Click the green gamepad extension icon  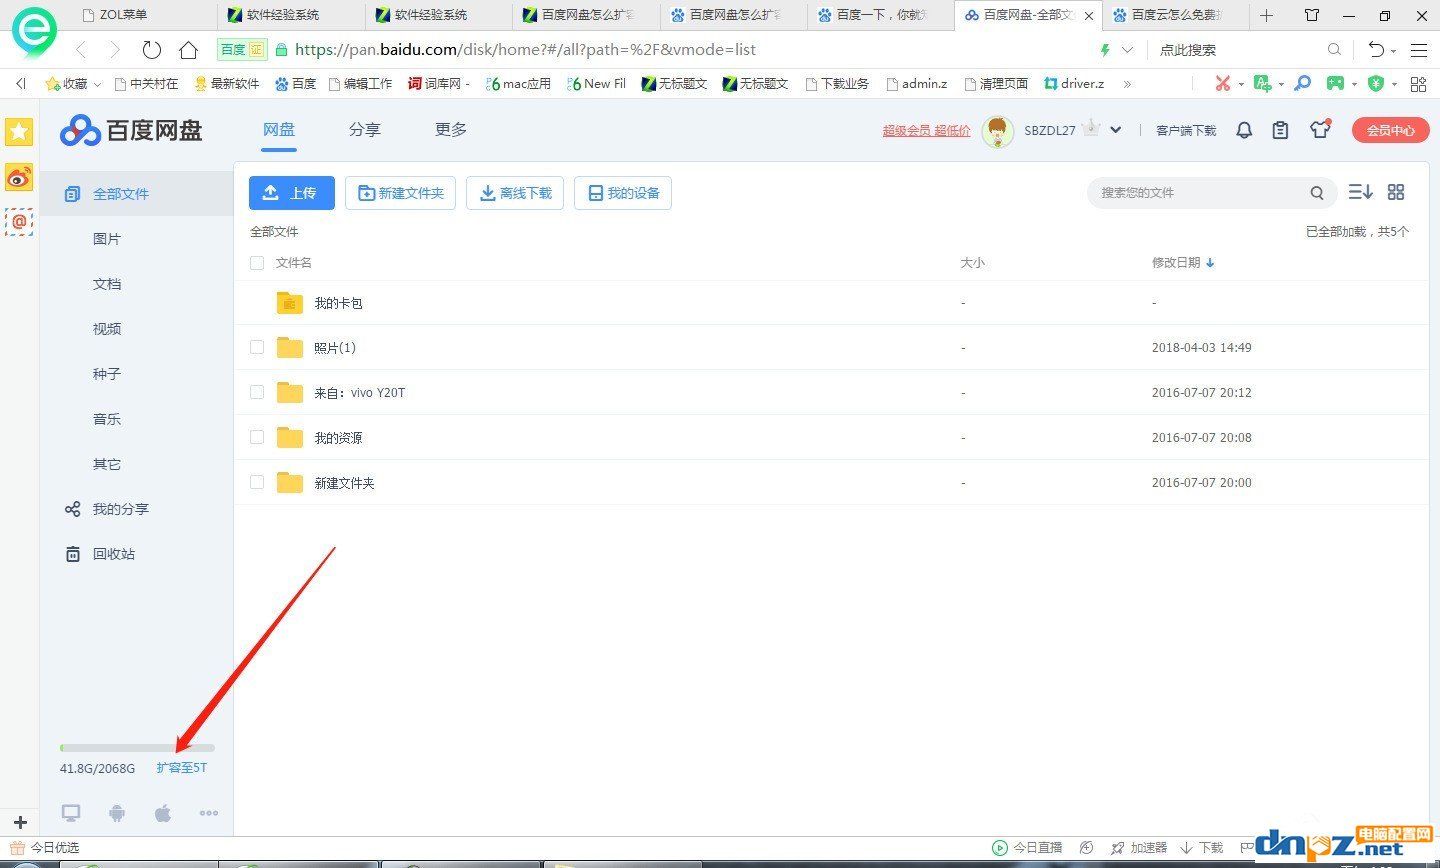[1335, 84]
